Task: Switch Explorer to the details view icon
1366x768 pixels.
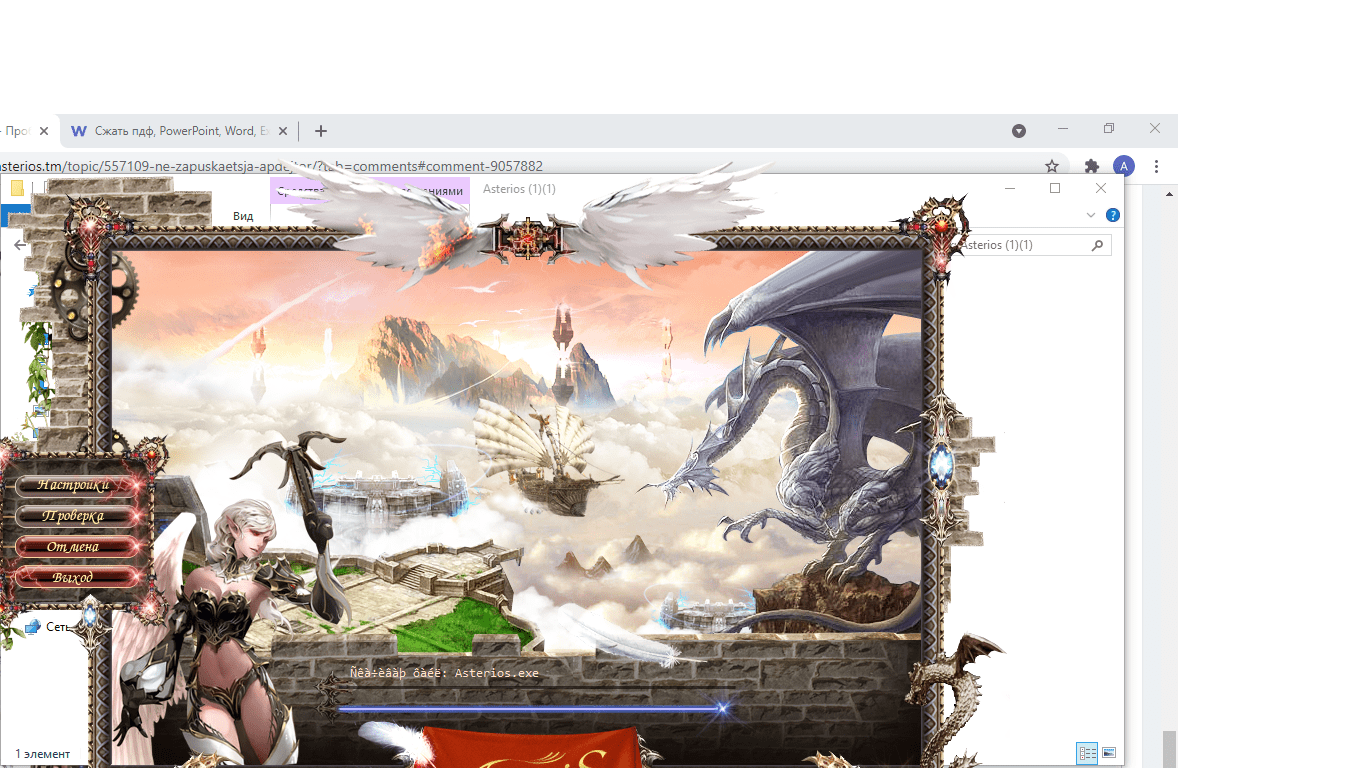Action: [x=1087, y=753]
